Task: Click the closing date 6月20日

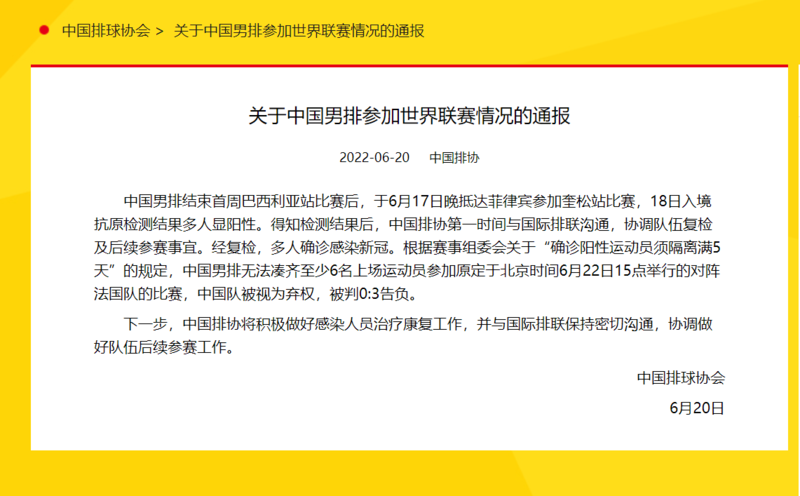Action: tap(696, 407)
